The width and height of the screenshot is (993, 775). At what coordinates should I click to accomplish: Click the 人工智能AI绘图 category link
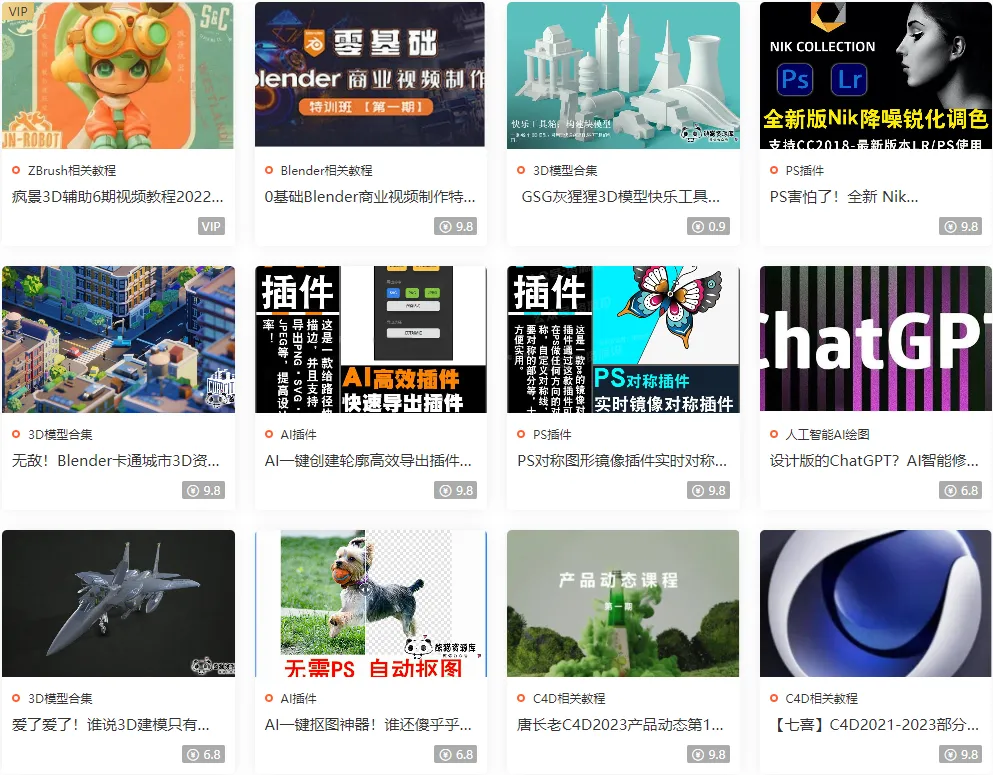point(827,434)
